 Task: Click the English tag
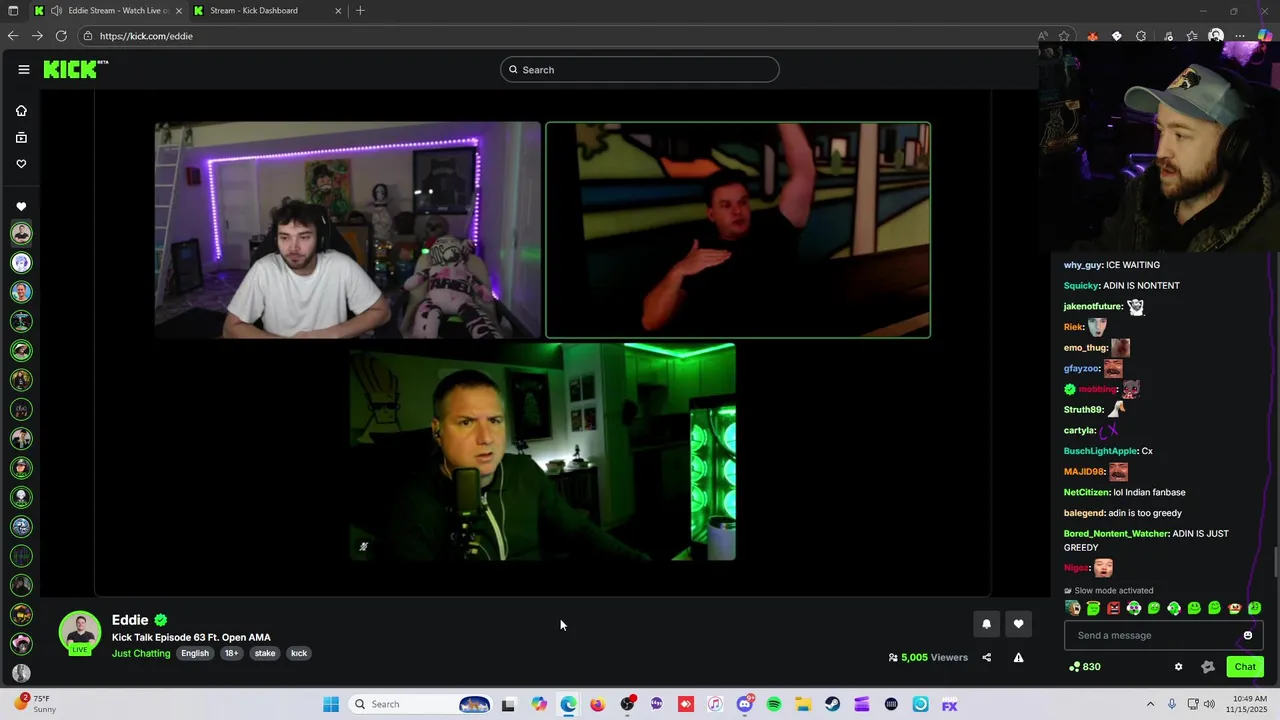(195, 653)
